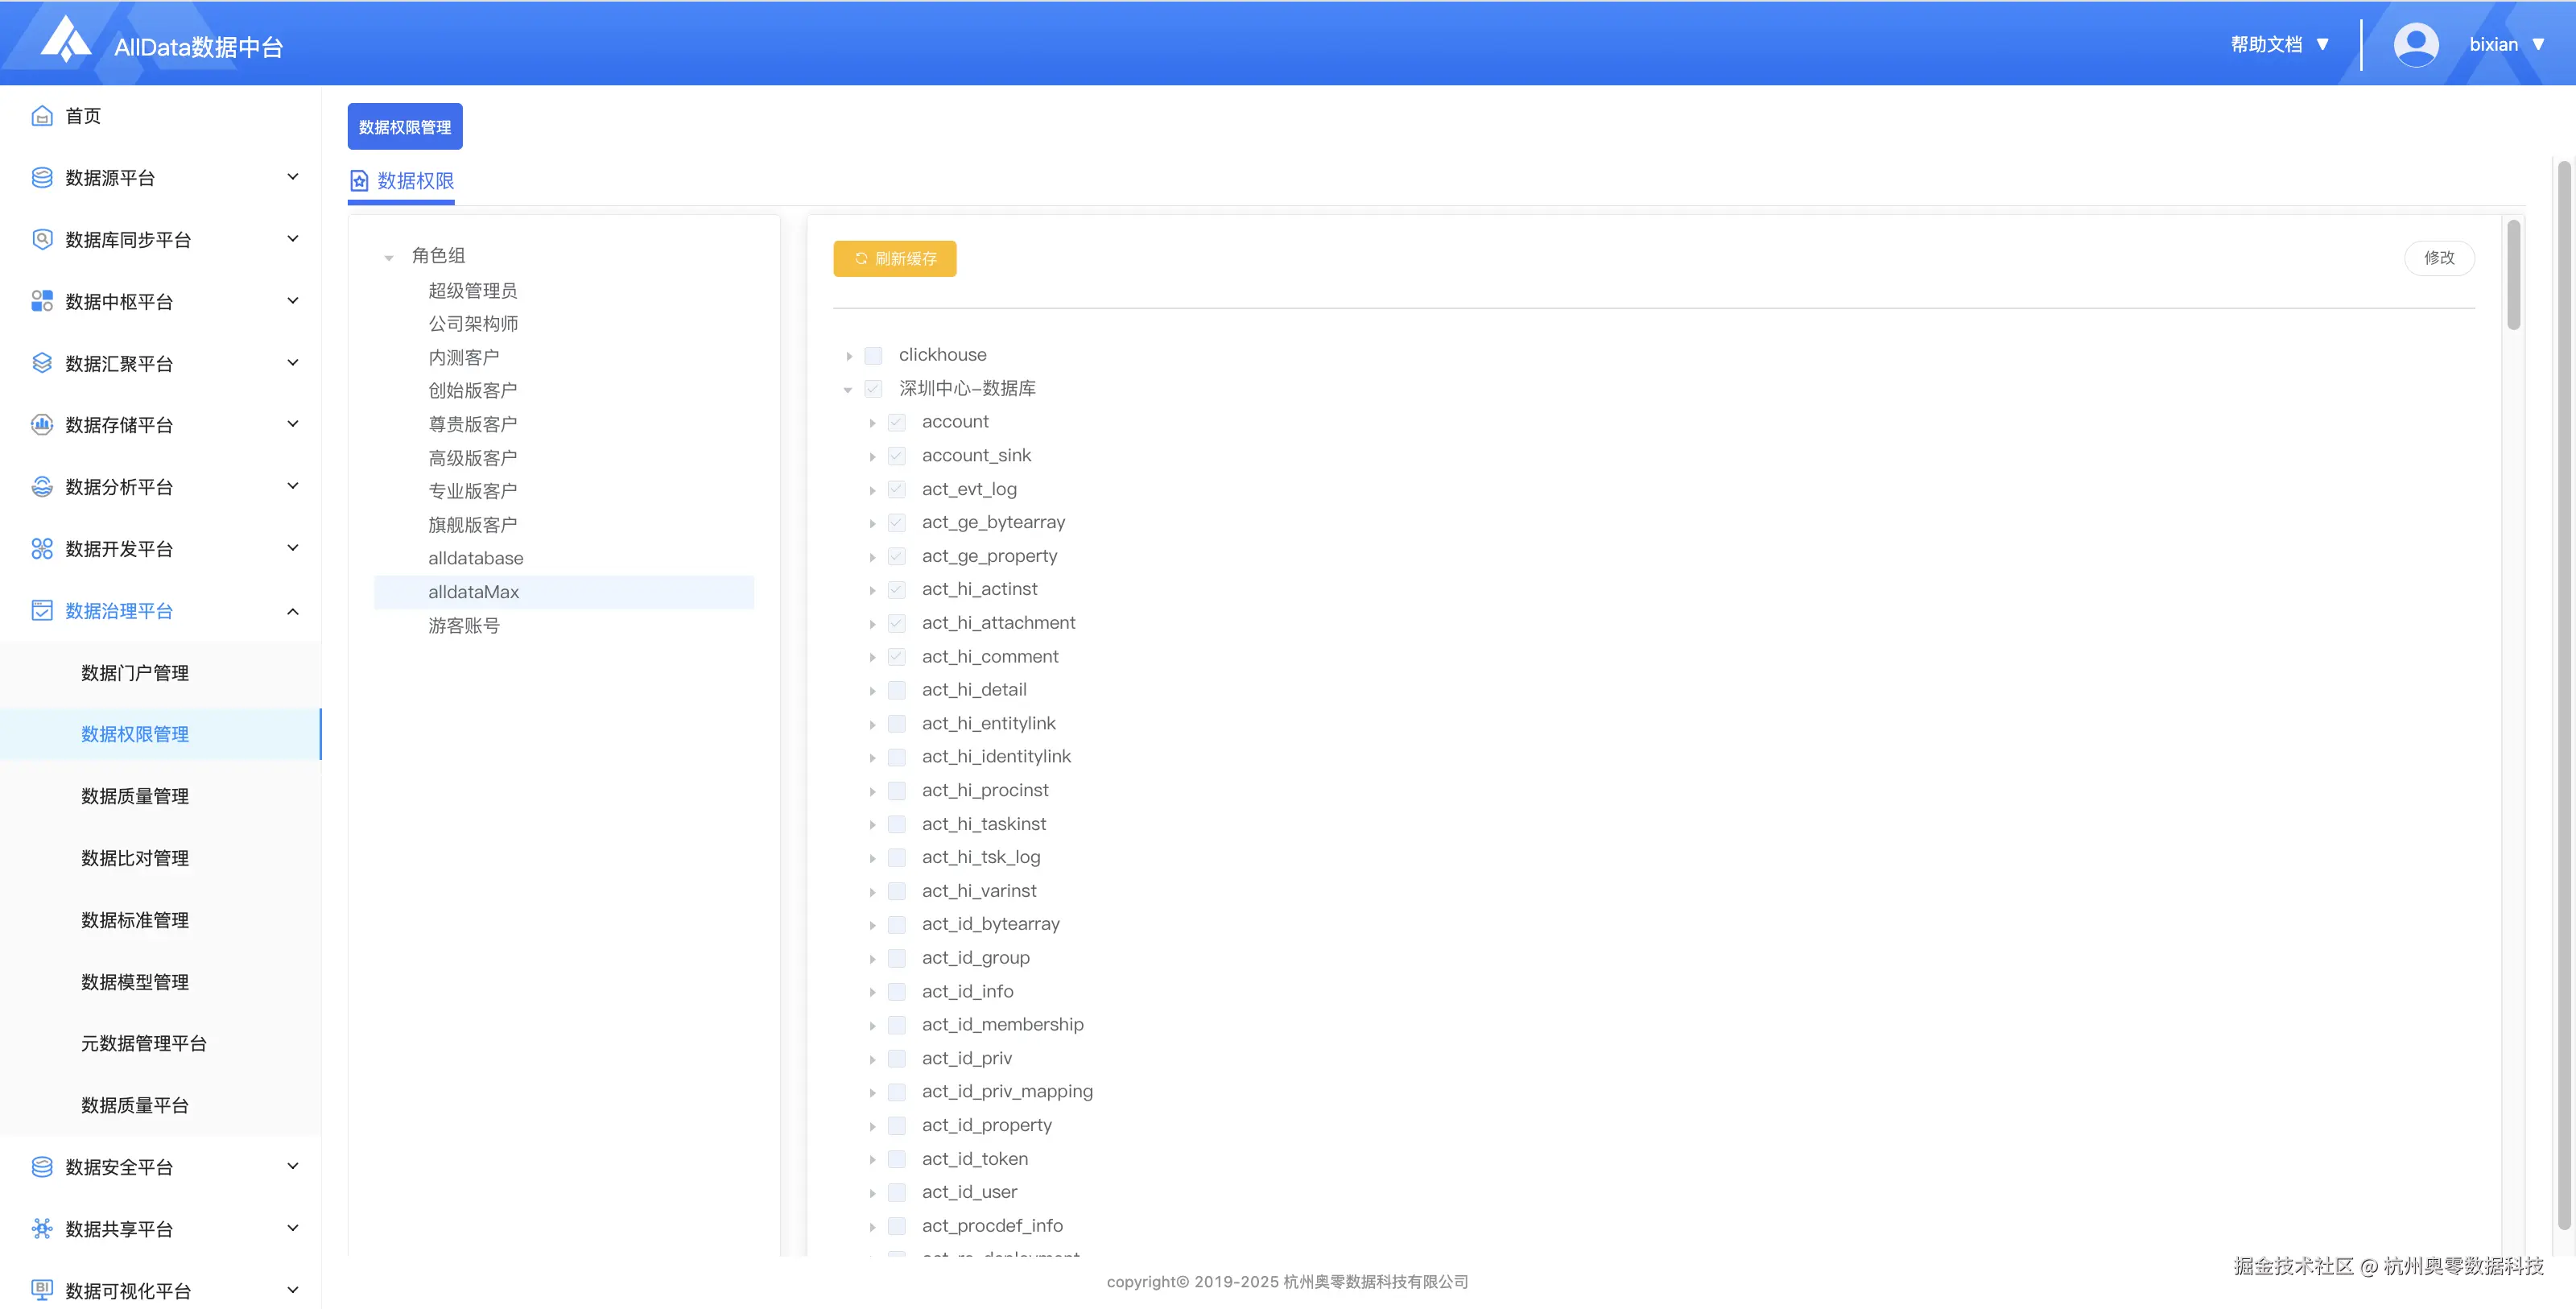Click the 数据库同步平台 sidebar icon
The image size is (2576, 1309).
click(41, 239)
